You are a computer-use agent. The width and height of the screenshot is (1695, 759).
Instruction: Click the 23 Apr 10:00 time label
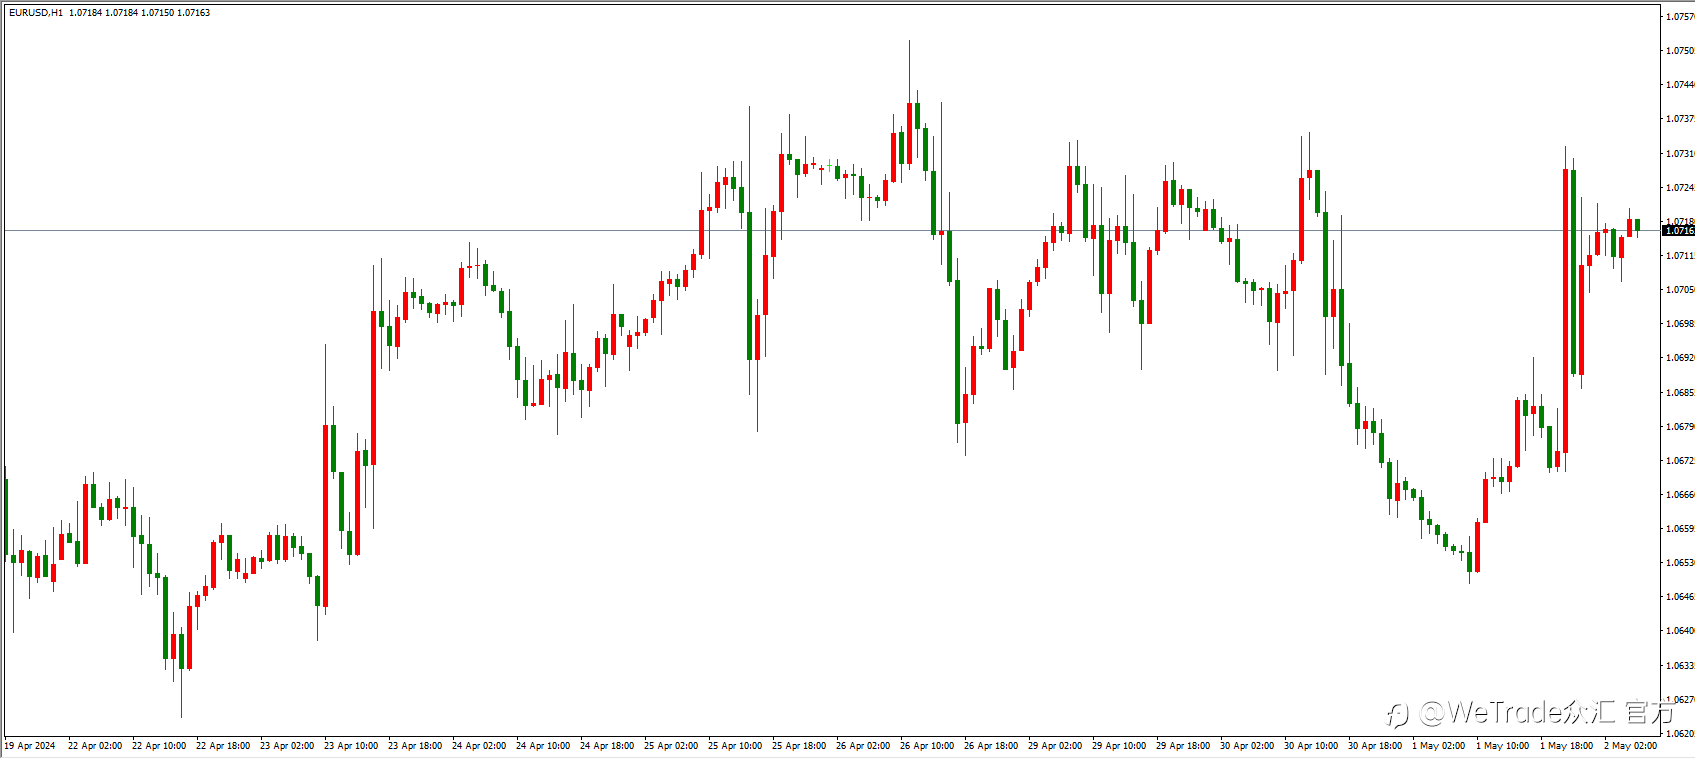[x=351, y=746]
